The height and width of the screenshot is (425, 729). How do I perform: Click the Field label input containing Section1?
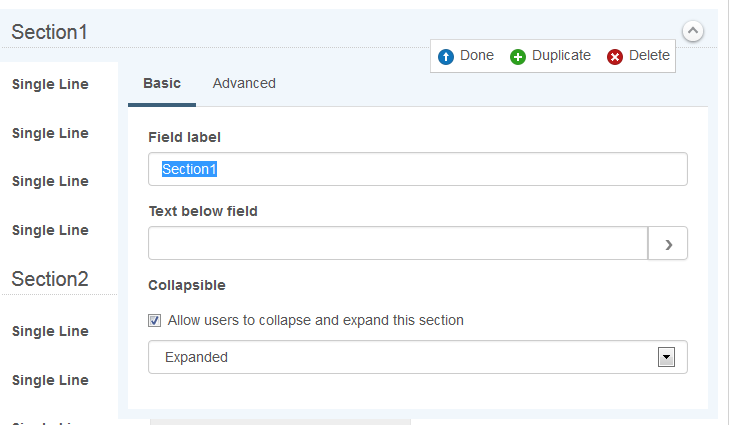point(417,169)
